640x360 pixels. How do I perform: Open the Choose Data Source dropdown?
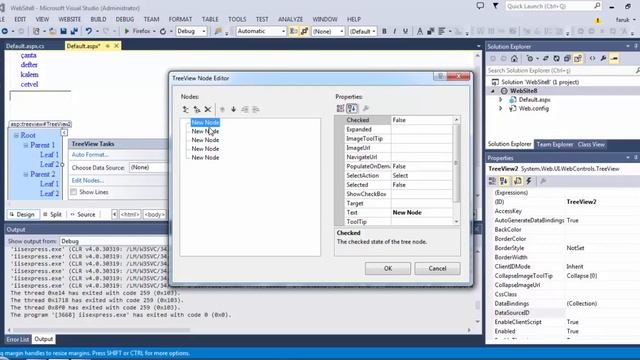coord(148,167)
